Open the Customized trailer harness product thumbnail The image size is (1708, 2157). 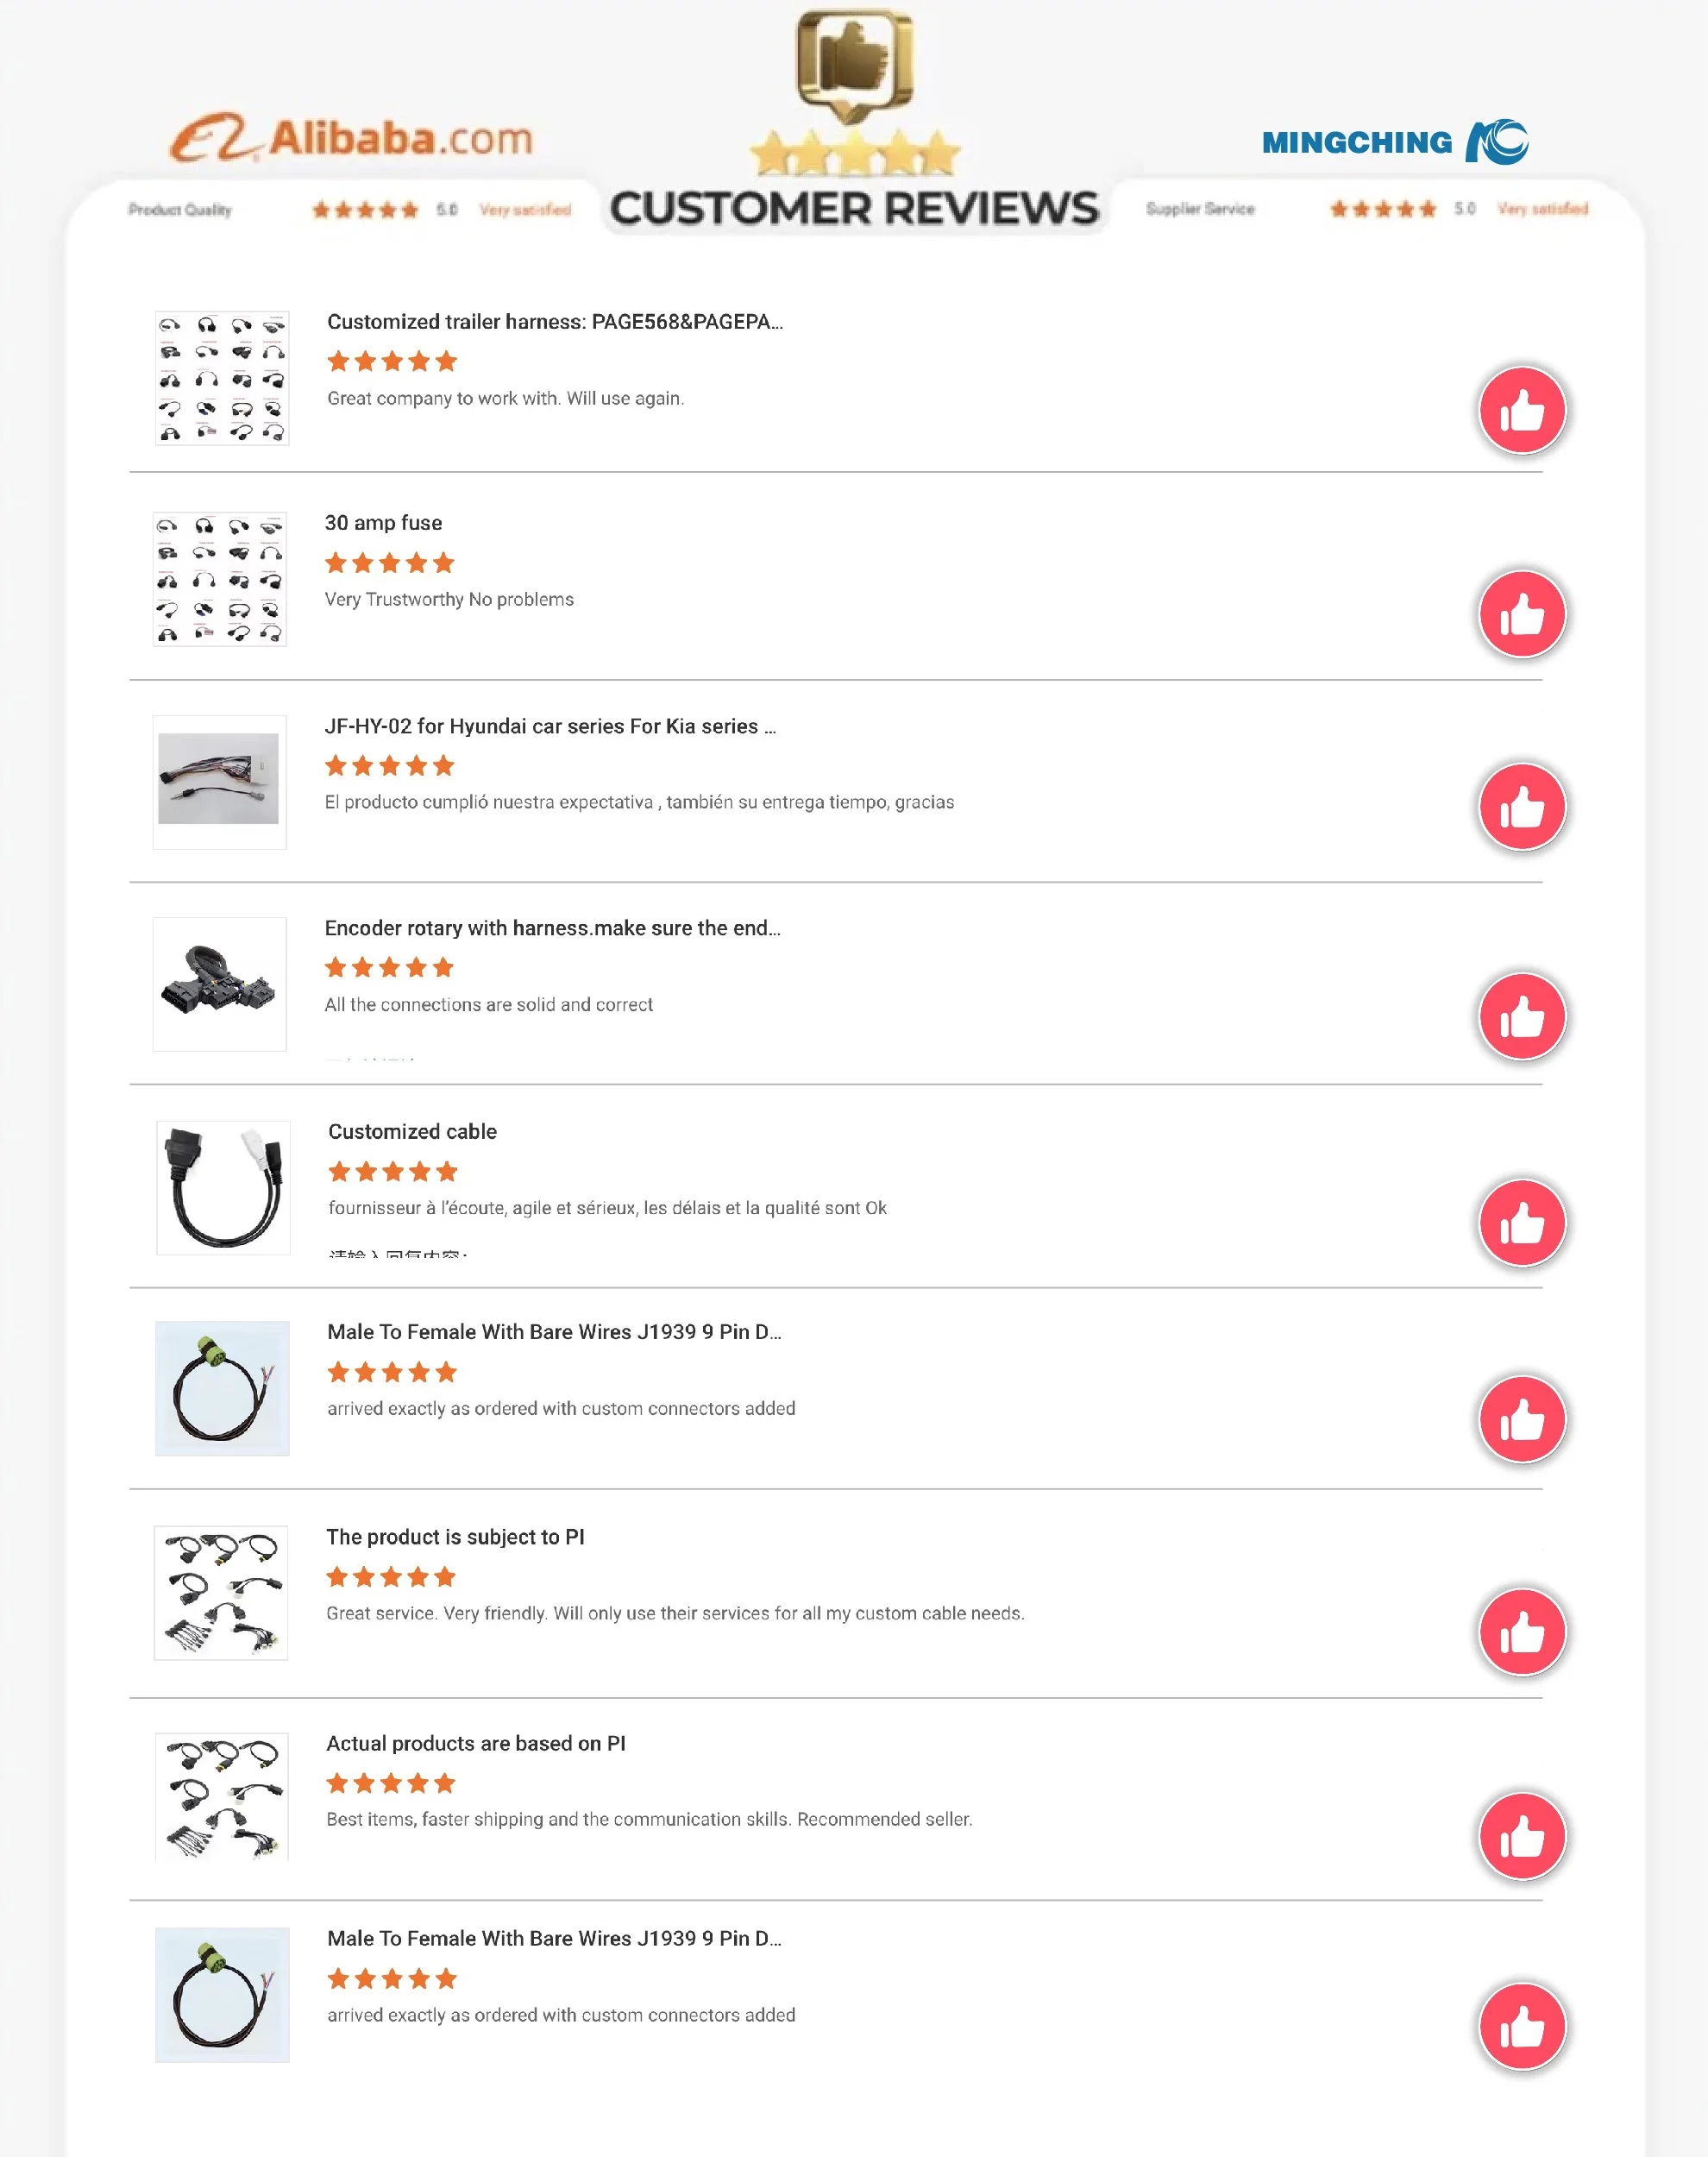(222, 378)
